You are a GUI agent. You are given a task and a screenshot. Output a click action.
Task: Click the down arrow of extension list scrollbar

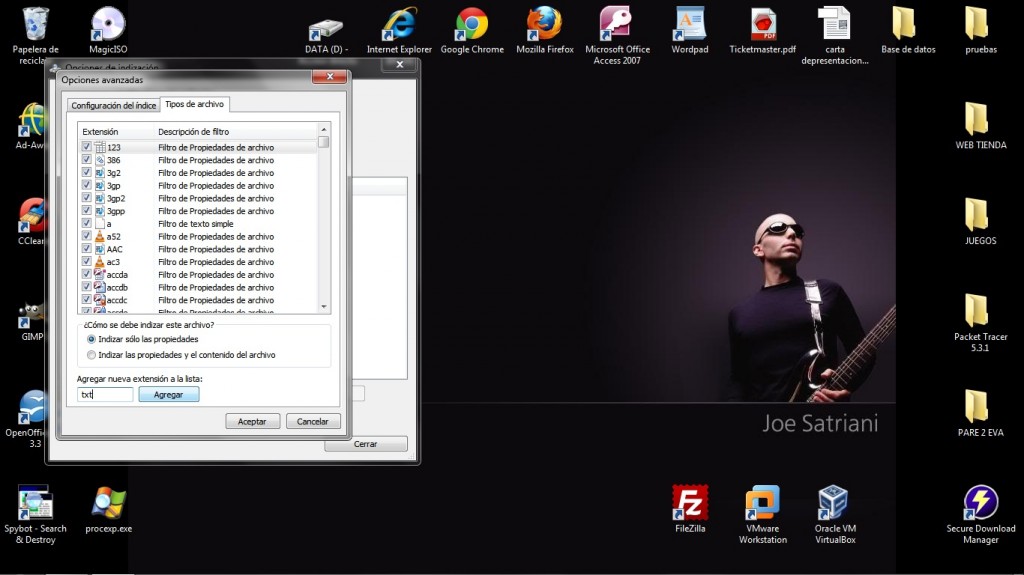pyautogui.click(x=323, y=307)
